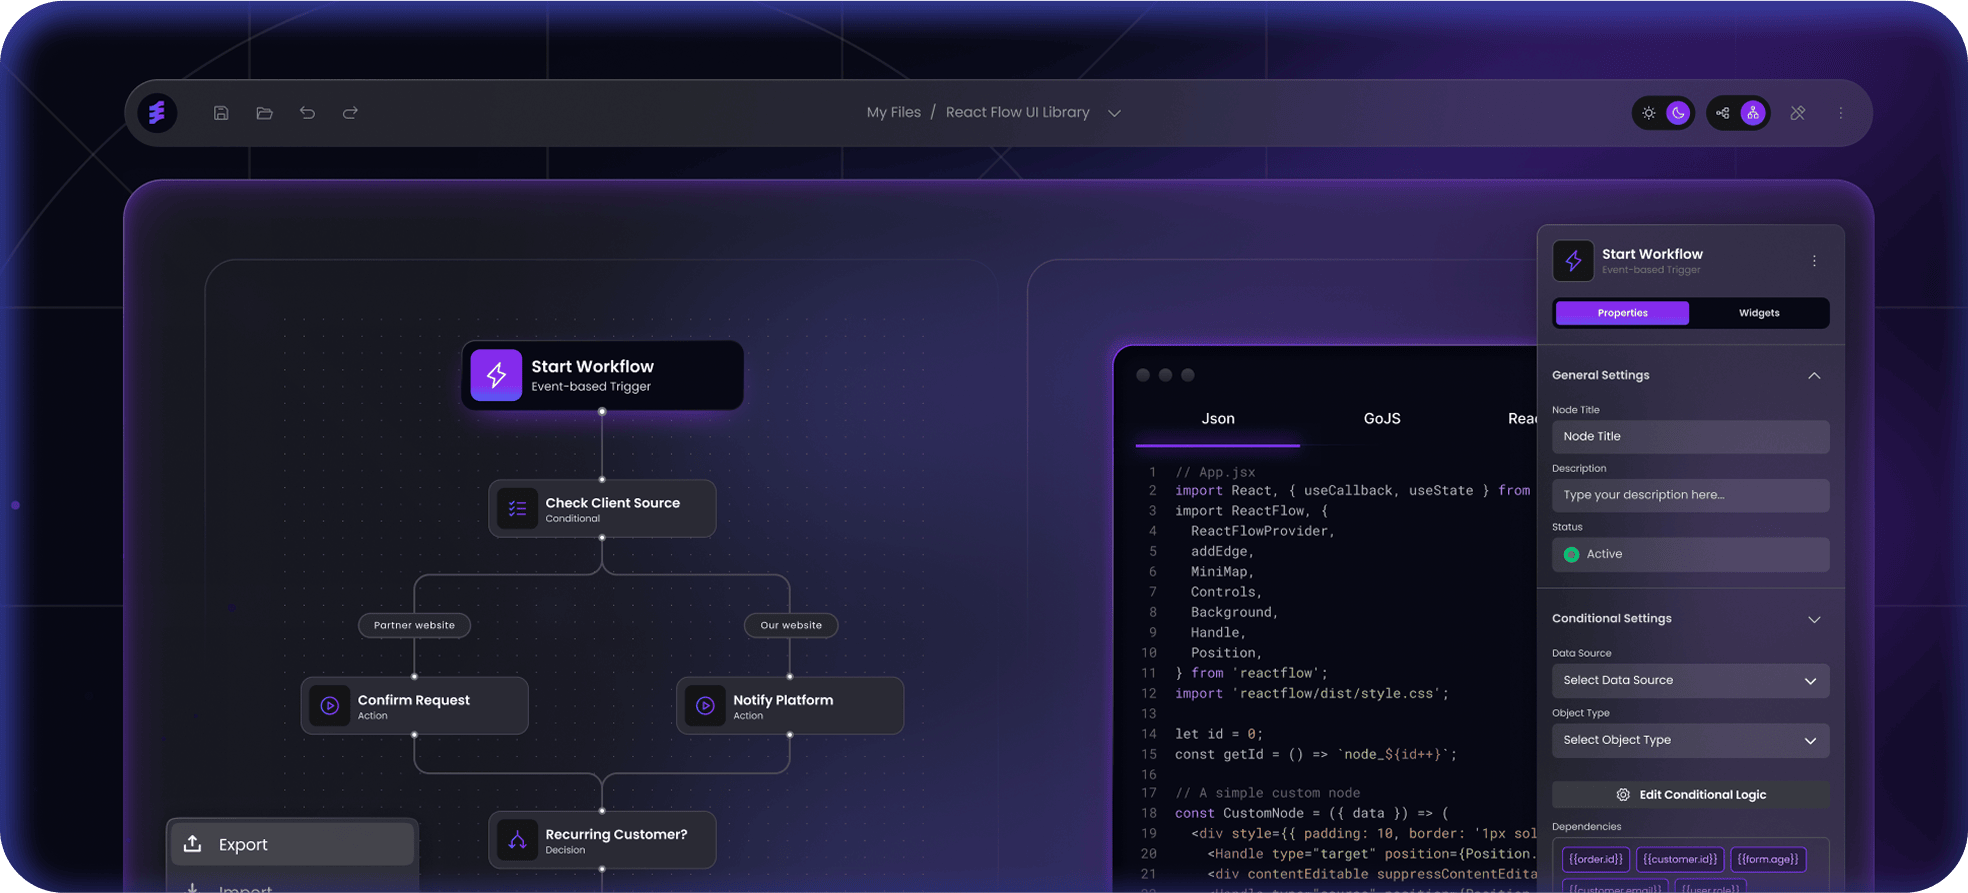Click the upload icon beside Export
Image resolution: width=1968 pixels, height=893 pixels.
point(193,844)
